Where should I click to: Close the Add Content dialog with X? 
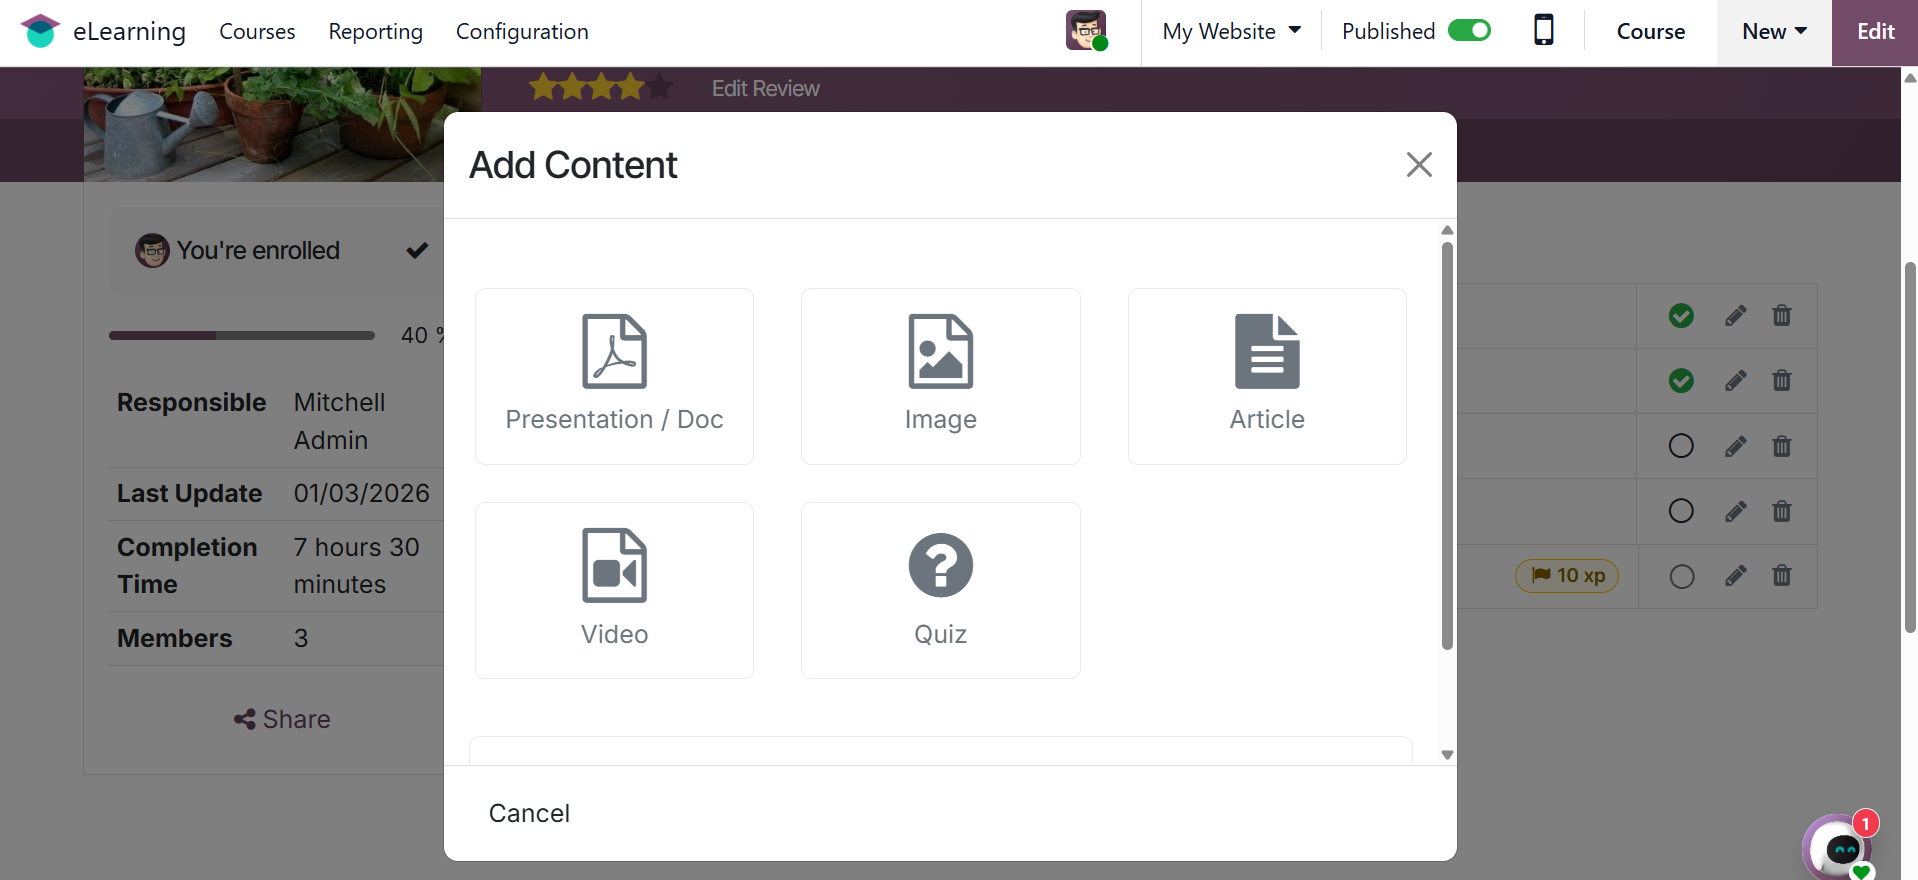[x=1419, y=165]
